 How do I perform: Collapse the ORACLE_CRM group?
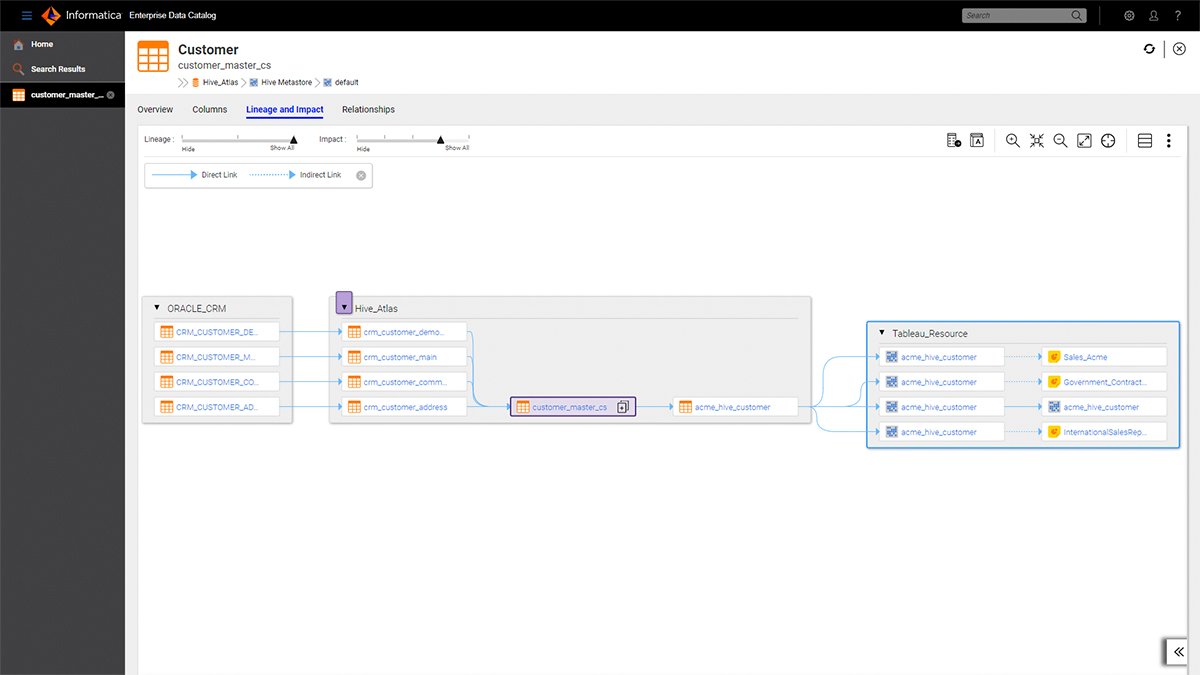(157, 308)
